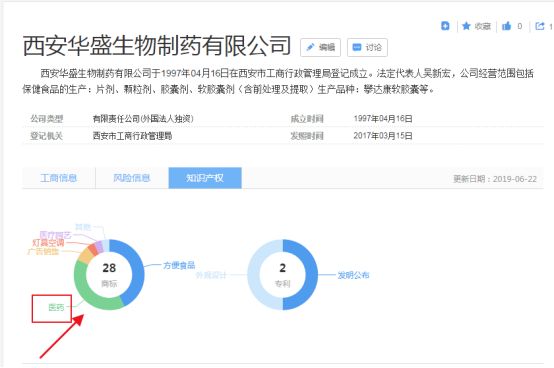Click the 其他 label above trademark chart

[83, 227]
